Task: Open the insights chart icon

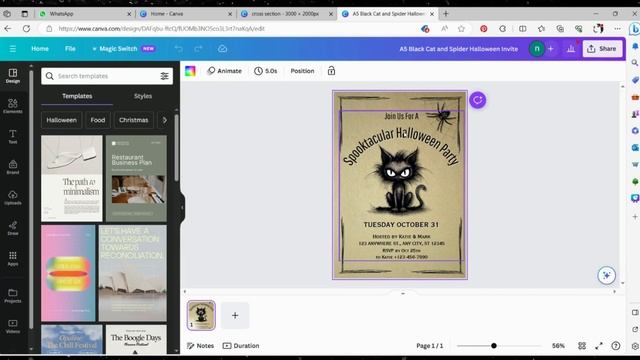Action: pyautogui.click(x=571, y=49)
